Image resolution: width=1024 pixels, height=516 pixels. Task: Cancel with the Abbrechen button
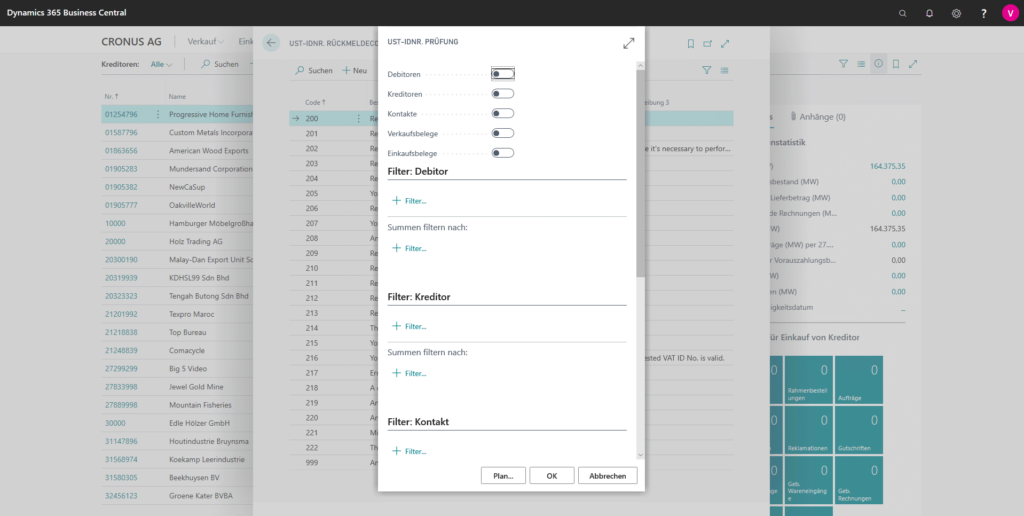[607, 476]
